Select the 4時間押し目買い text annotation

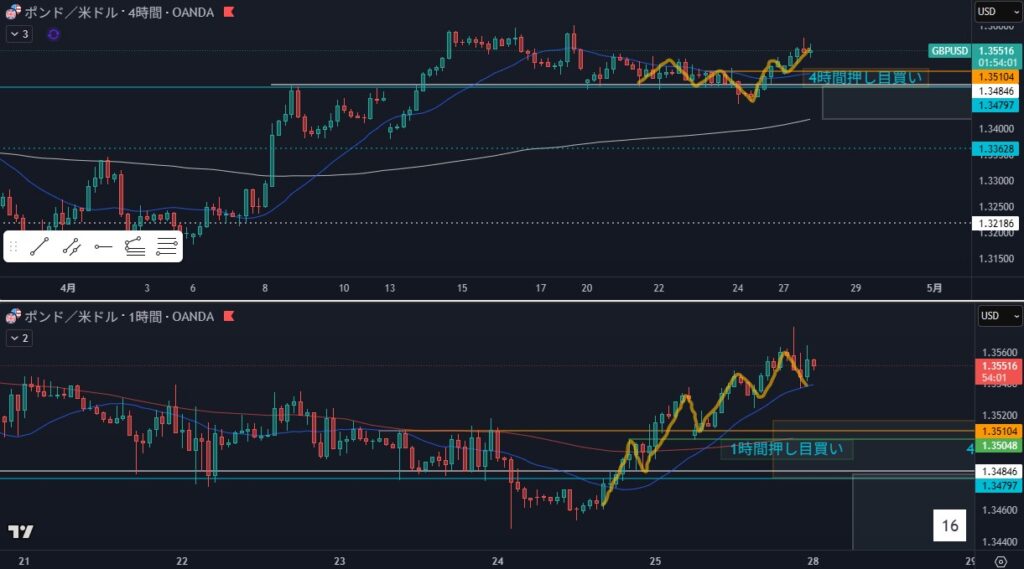(866, 76)
